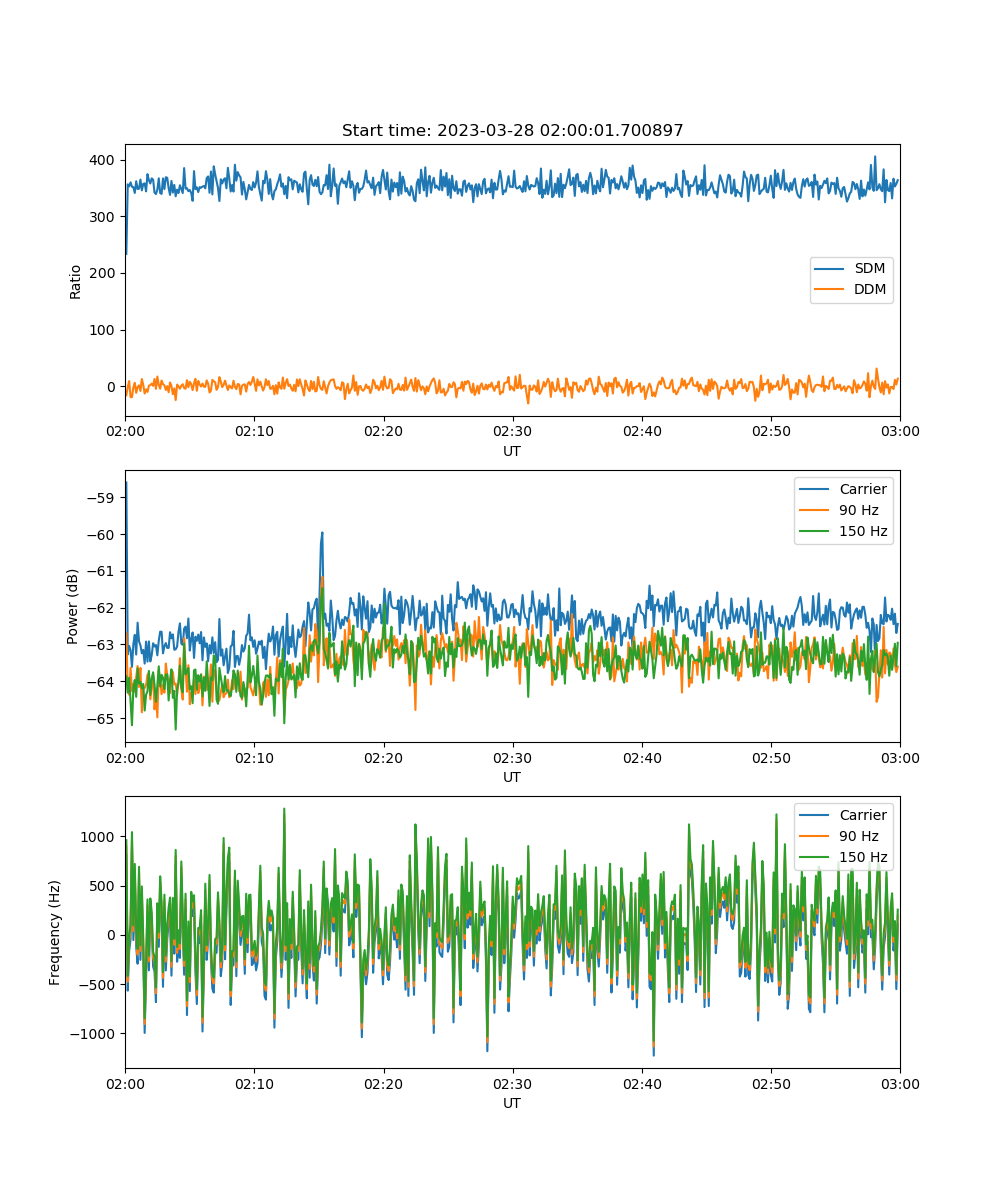This screenshot has height=1200, width=1000.
Task: Select the Ratio y-axis label
Action: click(x=76, y=281)
